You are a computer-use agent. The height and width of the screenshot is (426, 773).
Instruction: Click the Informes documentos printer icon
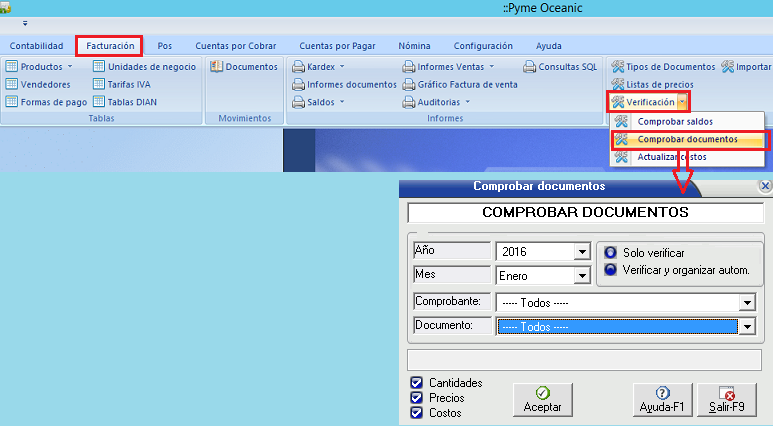point(298,84)
